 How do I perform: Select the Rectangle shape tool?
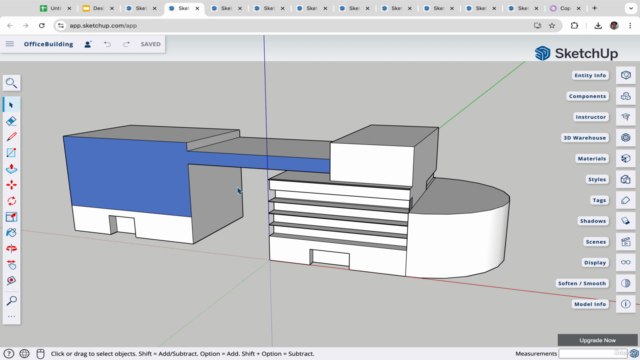click(x=11, y=153)
